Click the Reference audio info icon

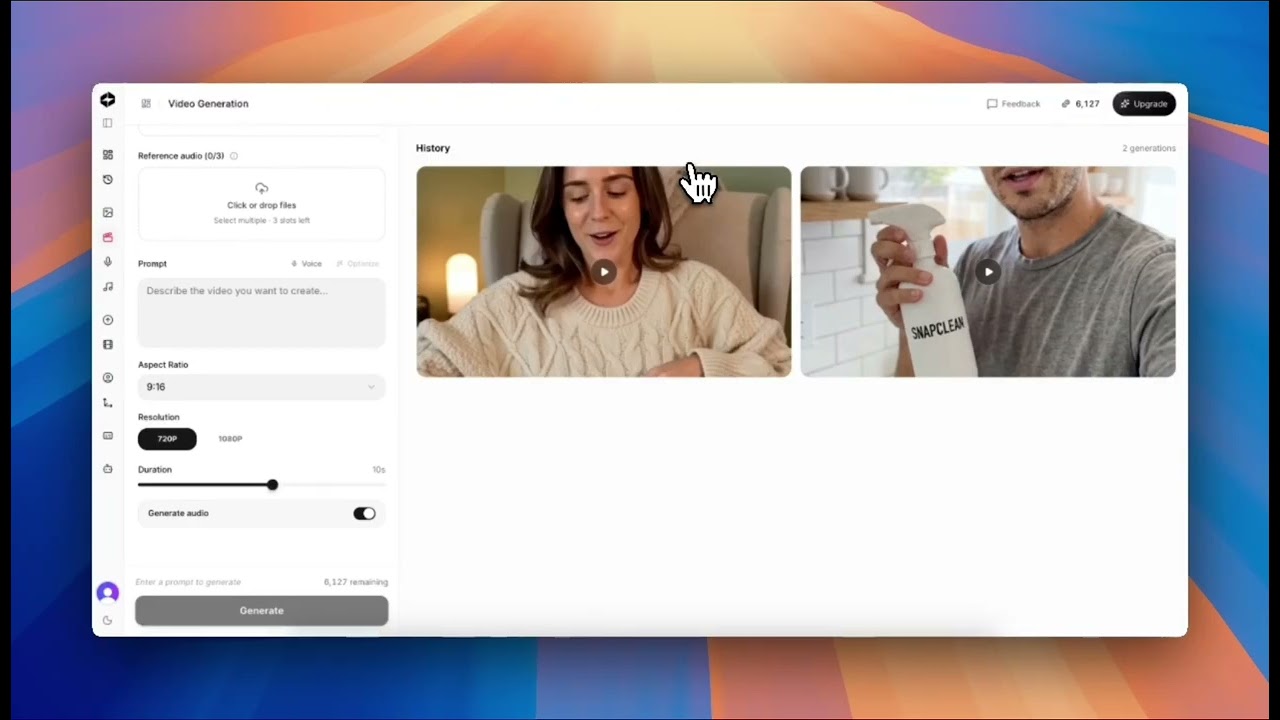tap(234, 156)
